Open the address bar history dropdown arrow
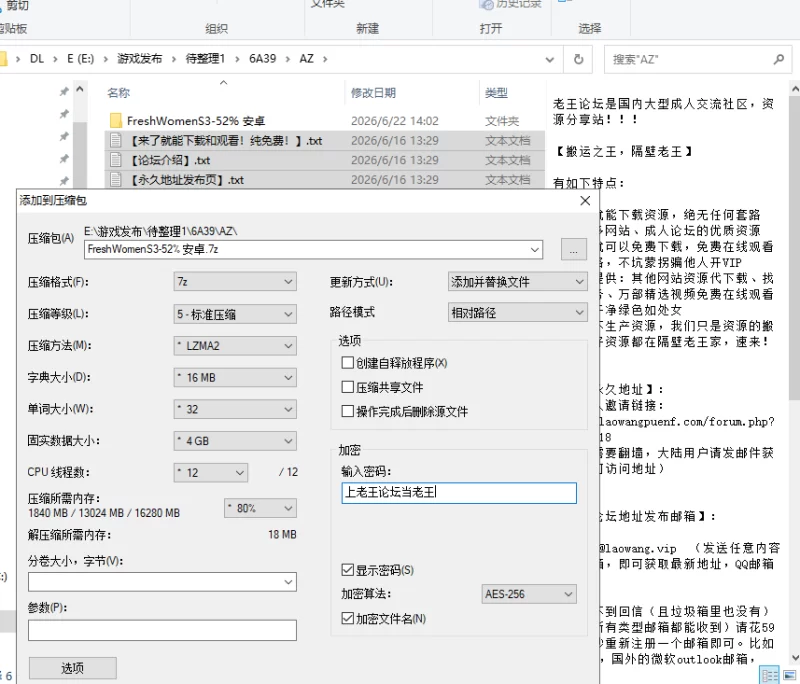 pos(549,60)
